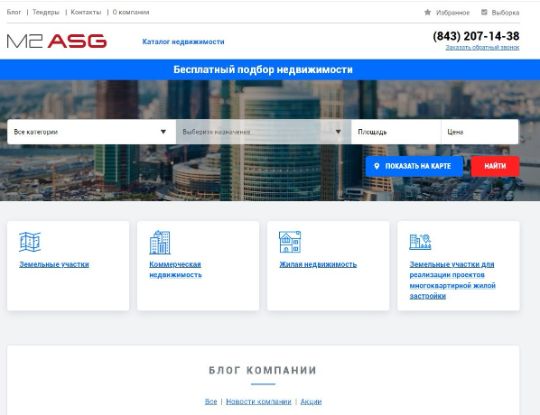540x415 pixels.
Task: Click the multi-apartment development plots icon
Action: 420,242
